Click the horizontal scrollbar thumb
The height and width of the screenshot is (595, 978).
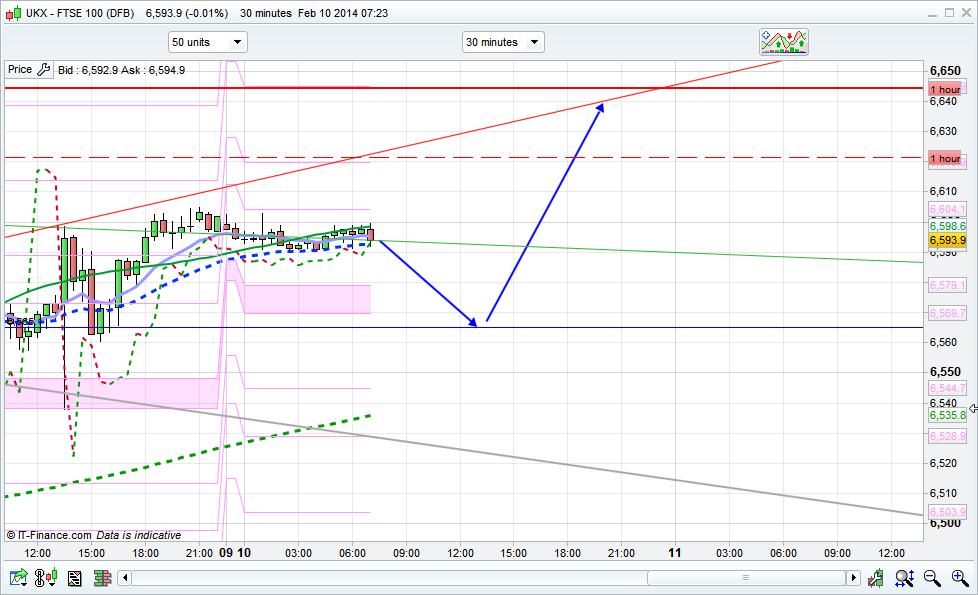745,578
